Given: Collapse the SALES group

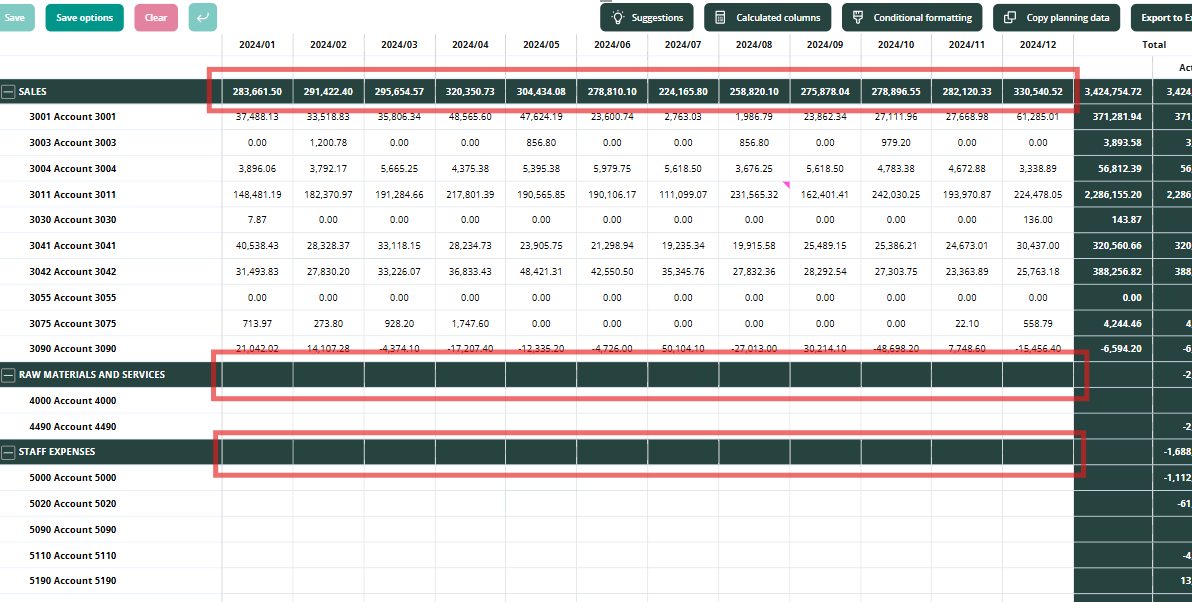Looking at the screenshot, I should (8, 91).
